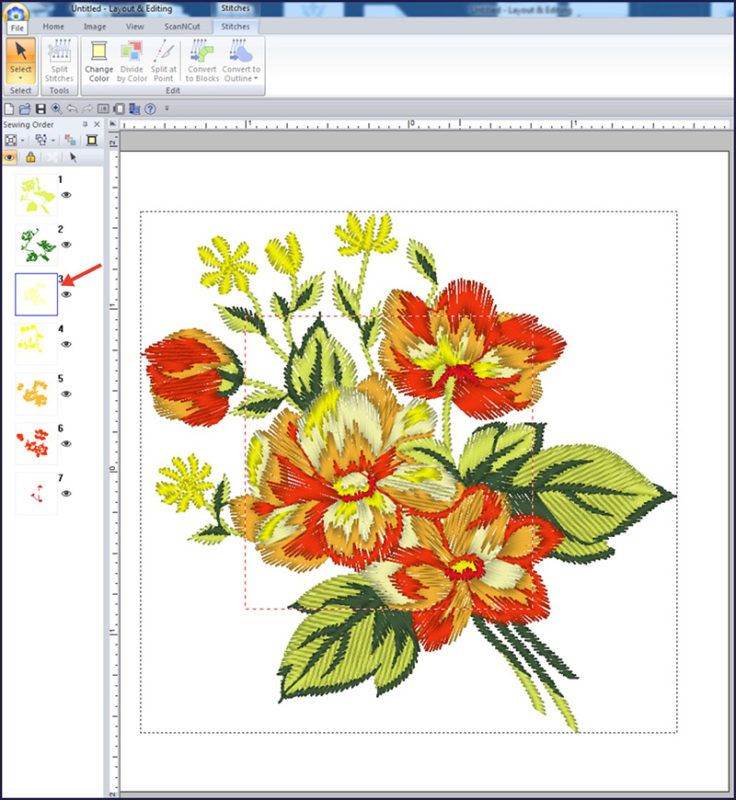Click the arrow pointer icon in Sewing Order
The width and height of the screenshot is (736, 800).
[x=73, y=158]
